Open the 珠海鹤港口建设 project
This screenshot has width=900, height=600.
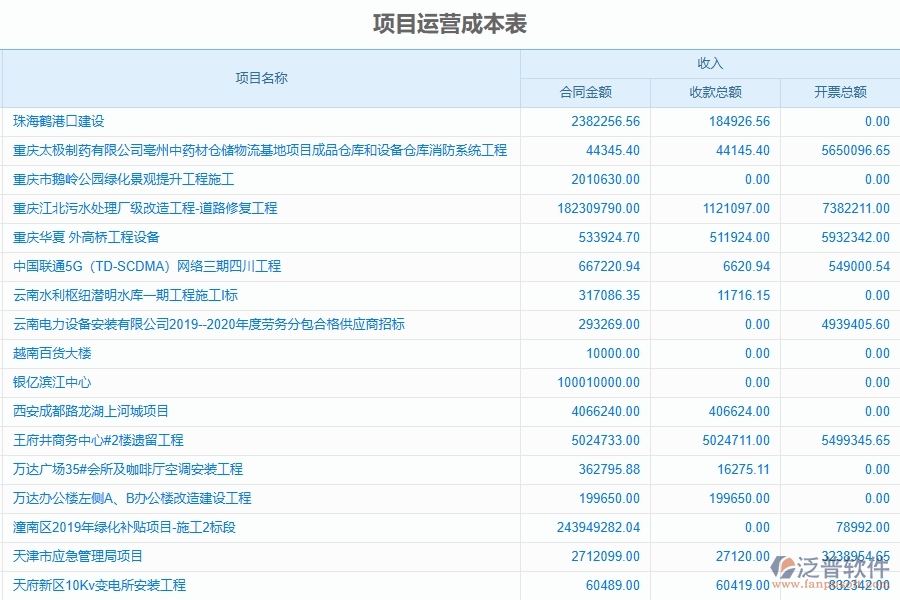[x=60, y=121]
